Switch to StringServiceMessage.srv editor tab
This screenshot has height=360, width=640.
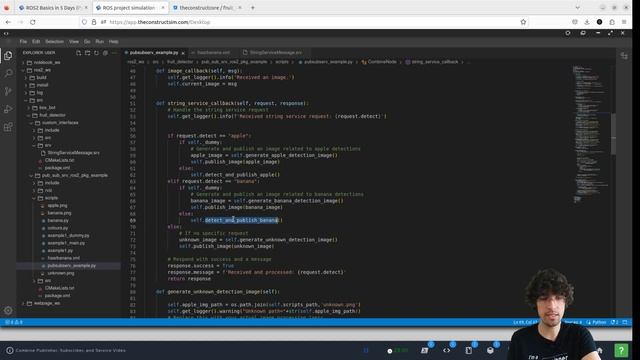[276, 53]
